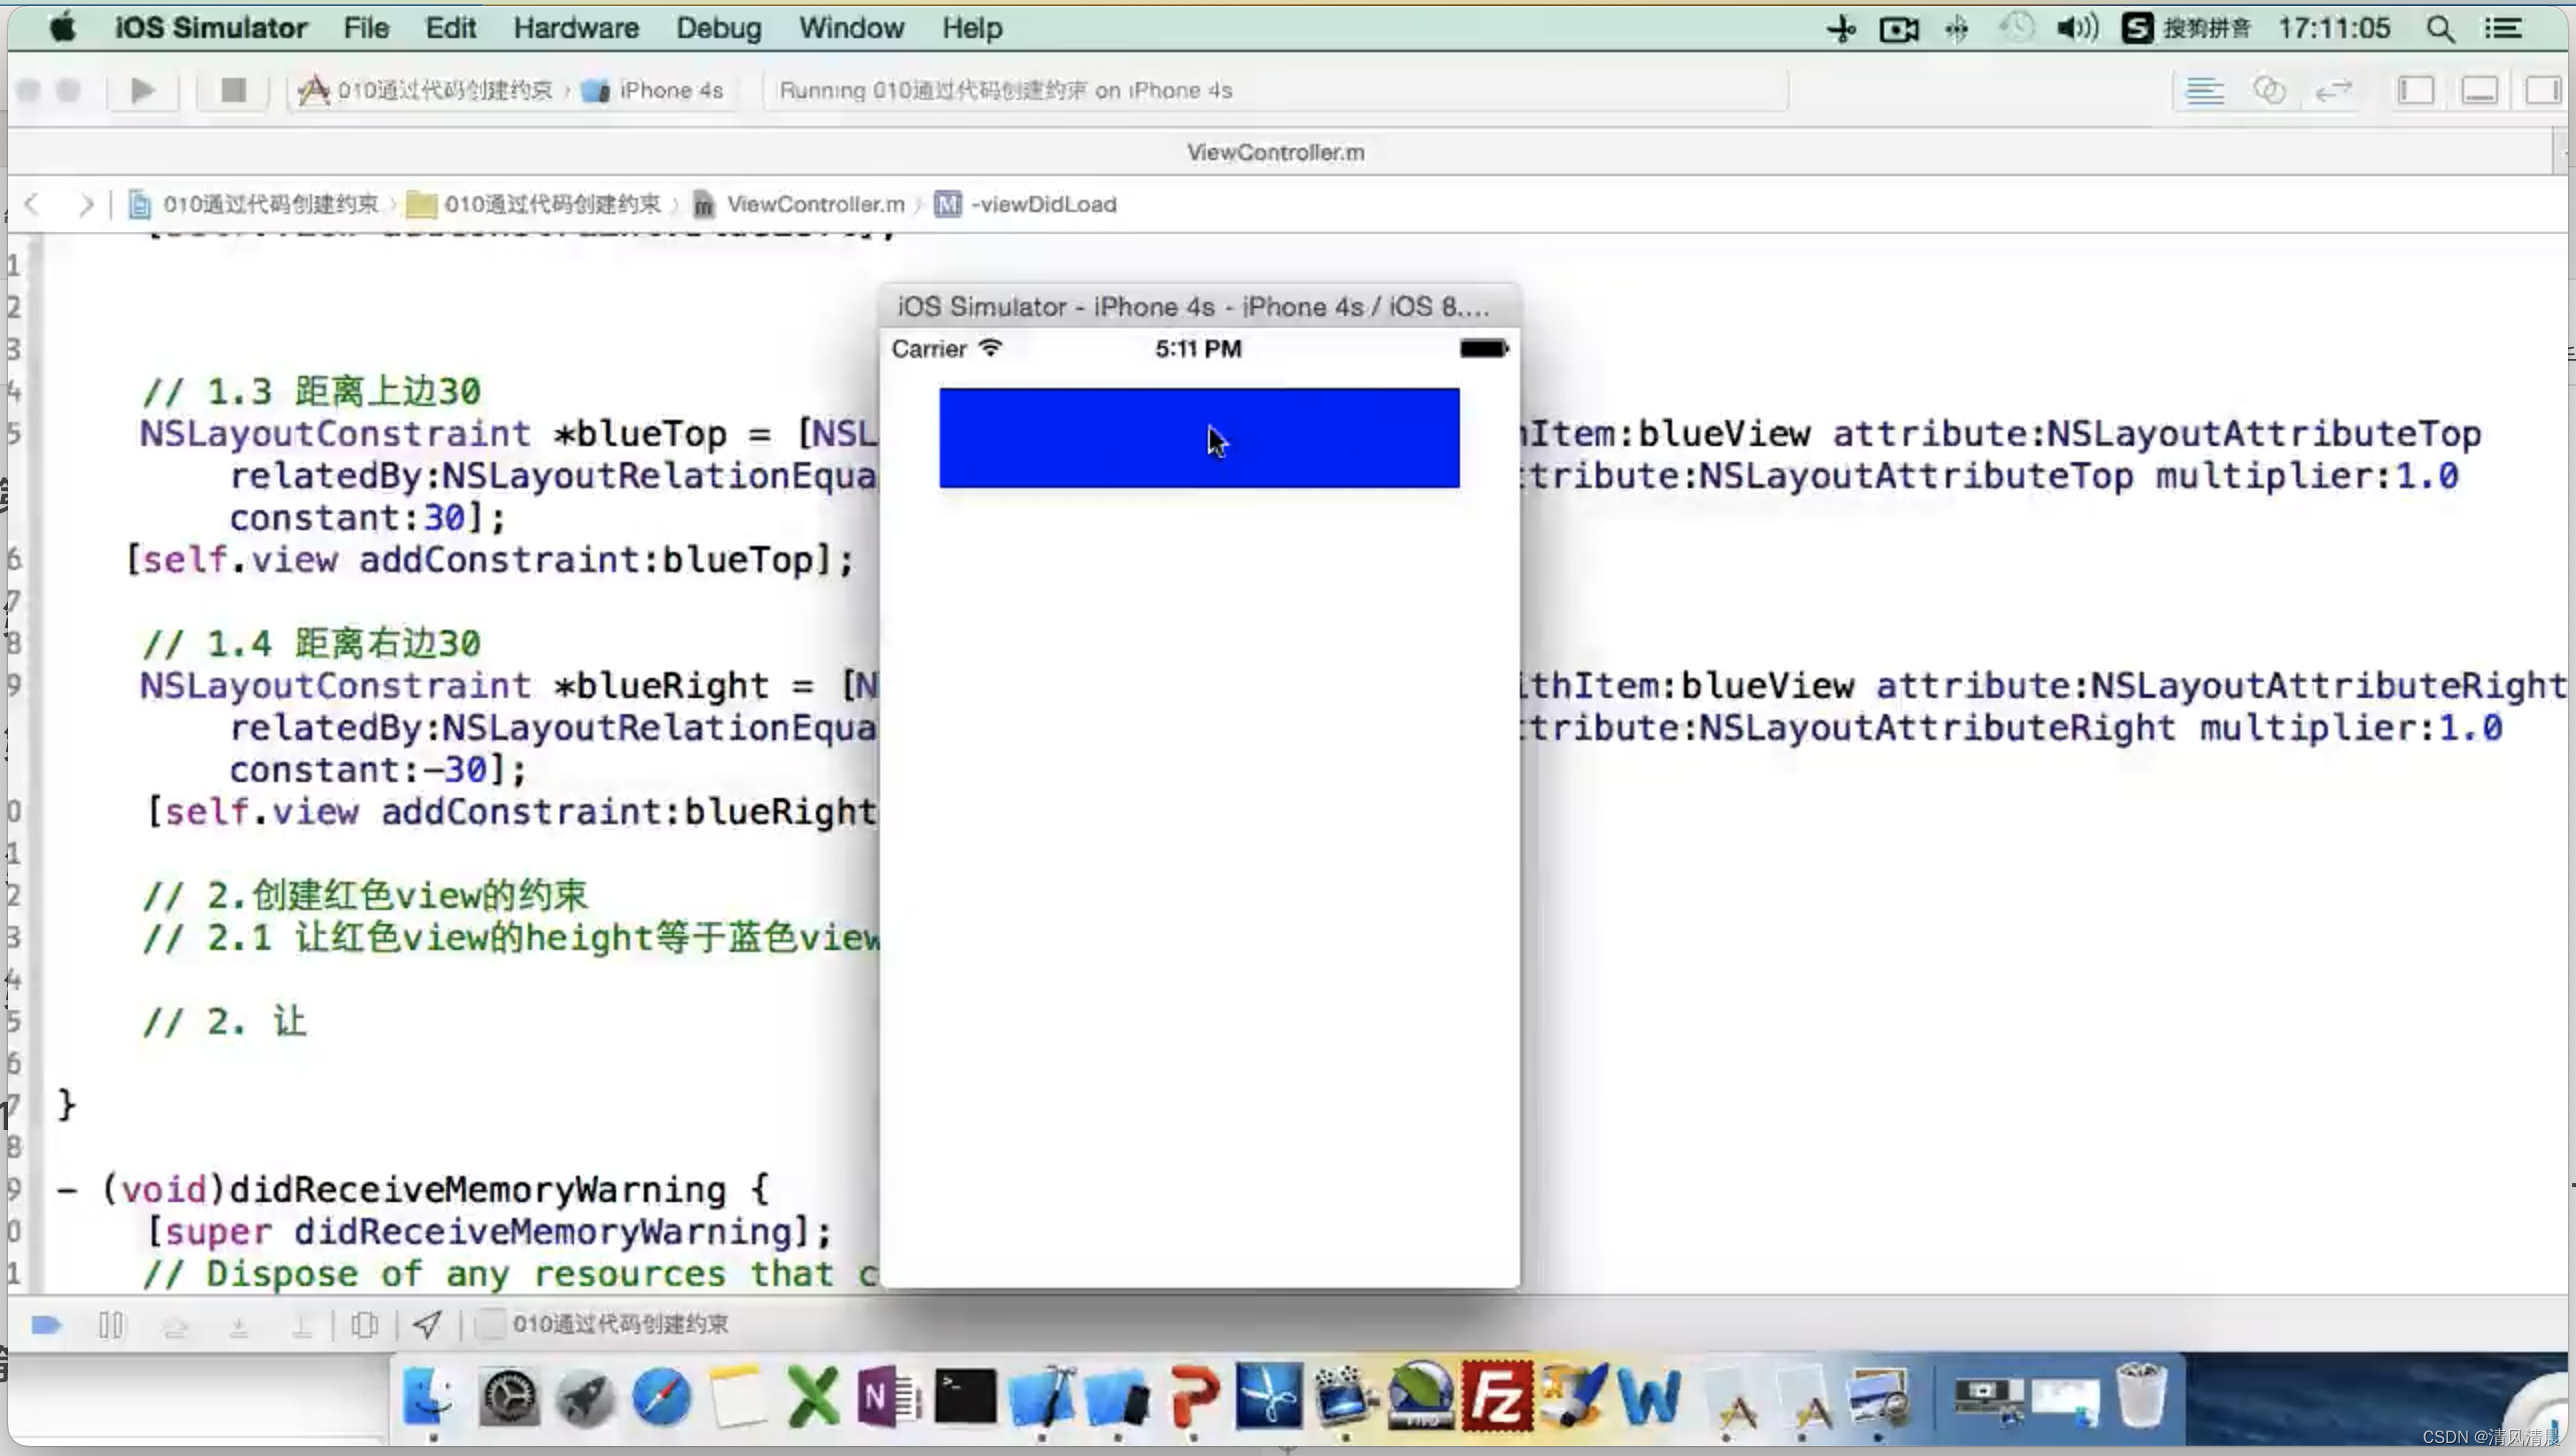Open the Hardware menu

tap(576, 28)
